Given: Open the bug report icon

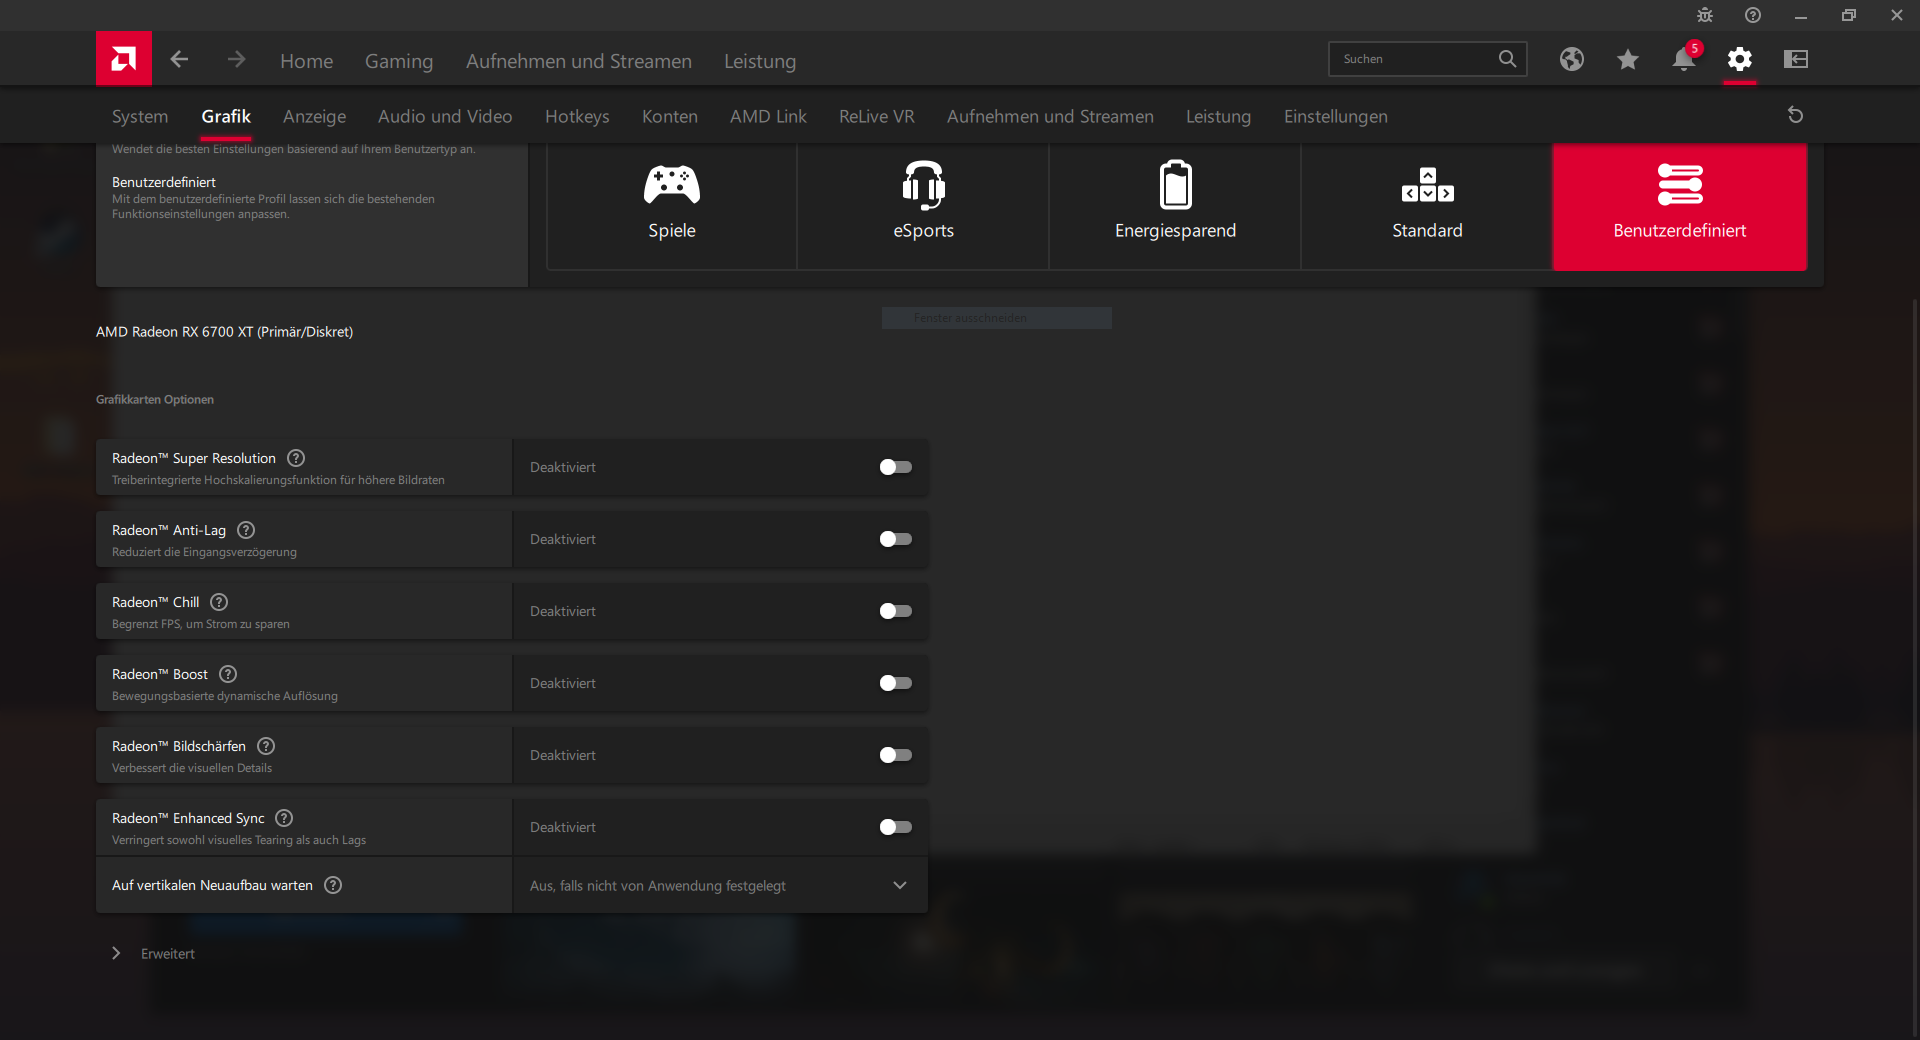Looking at the screenshot, I should 1705,15.
